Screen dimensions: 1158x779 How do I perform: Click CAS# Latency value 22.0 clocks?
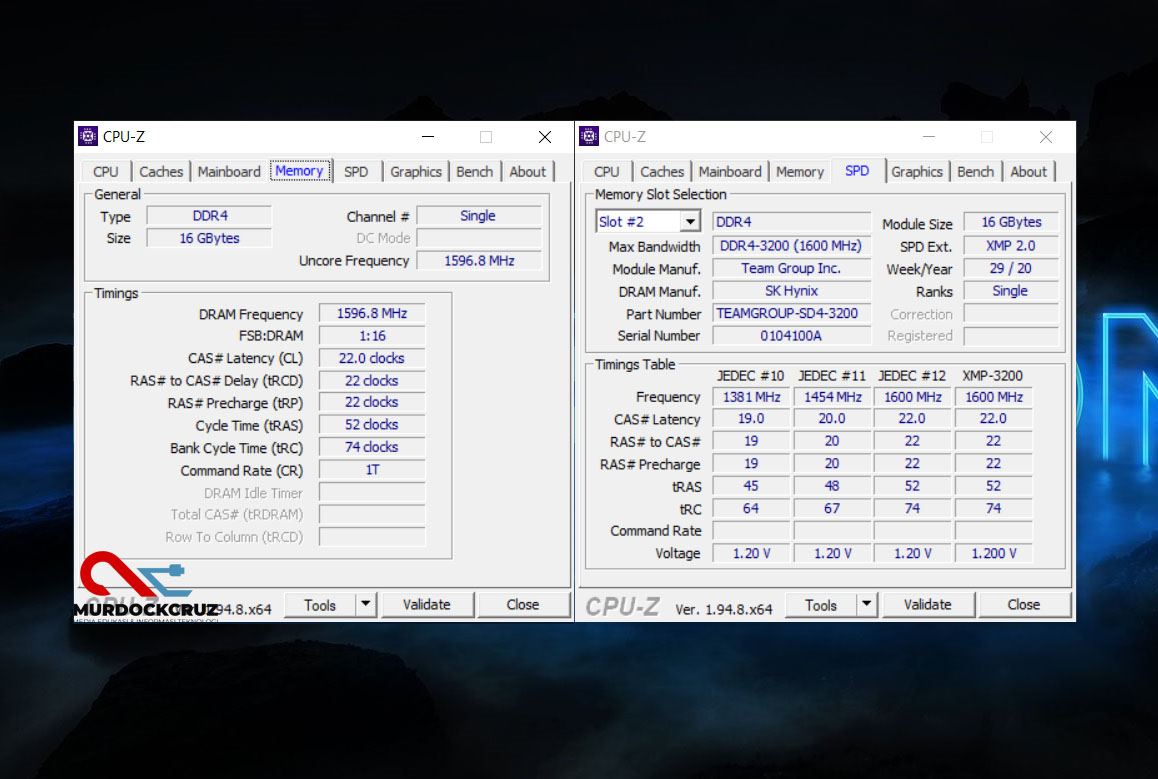click(372, 358)
